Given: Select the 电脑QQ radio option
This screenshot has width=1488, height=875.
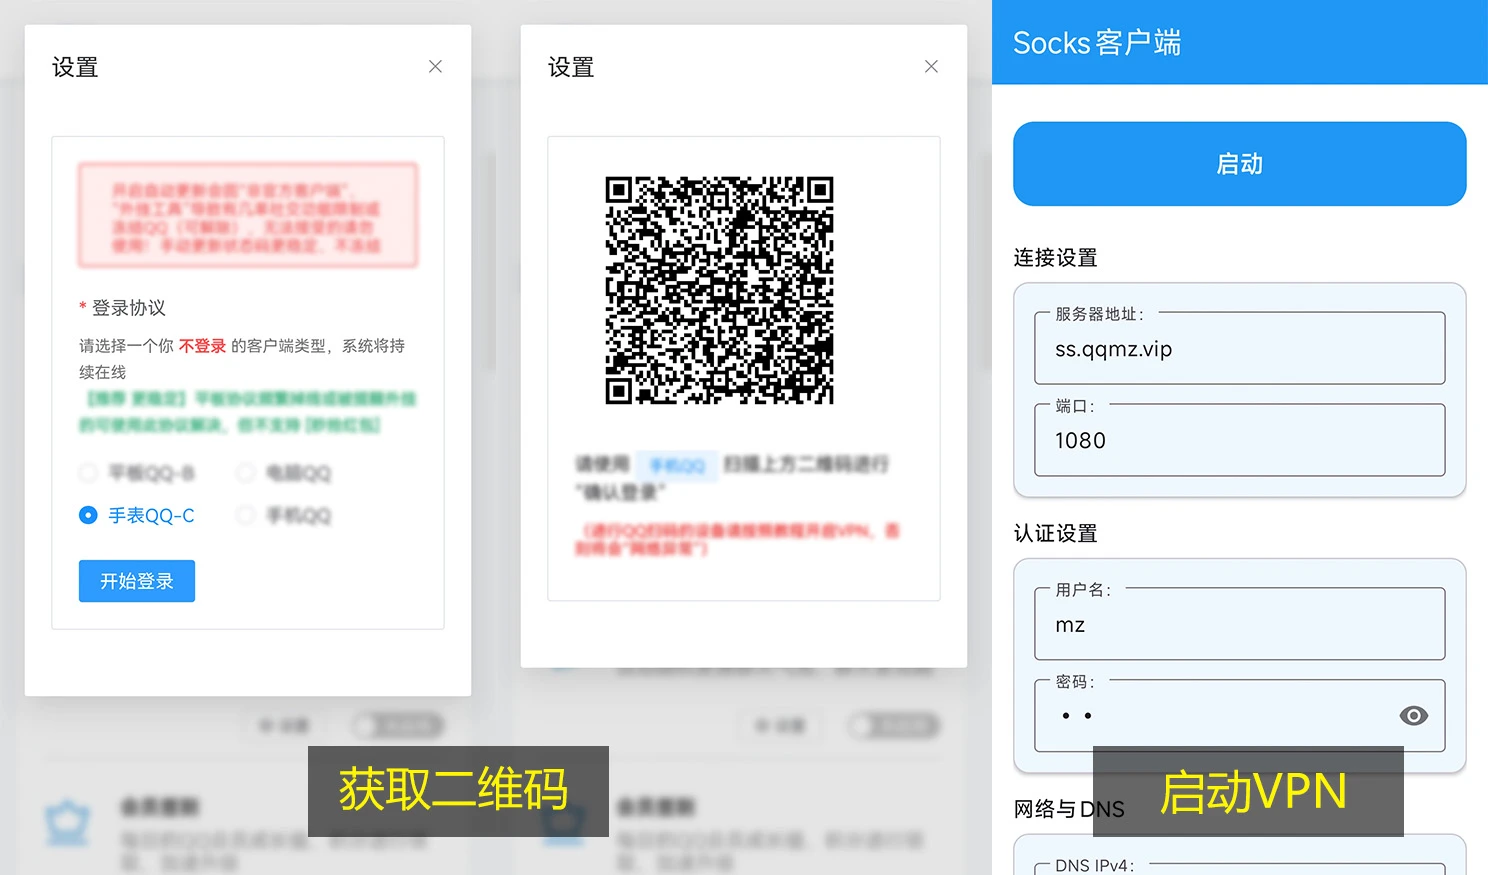Looking at the screenshot, I should point(246,472).
